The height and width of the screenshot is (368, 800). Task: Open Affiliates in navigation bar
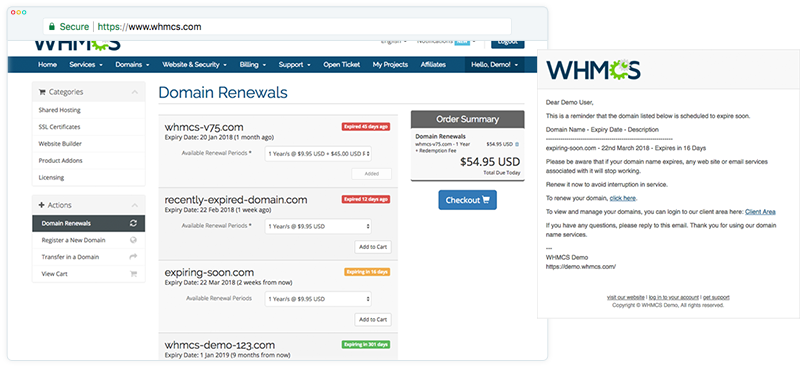[433, 65]
